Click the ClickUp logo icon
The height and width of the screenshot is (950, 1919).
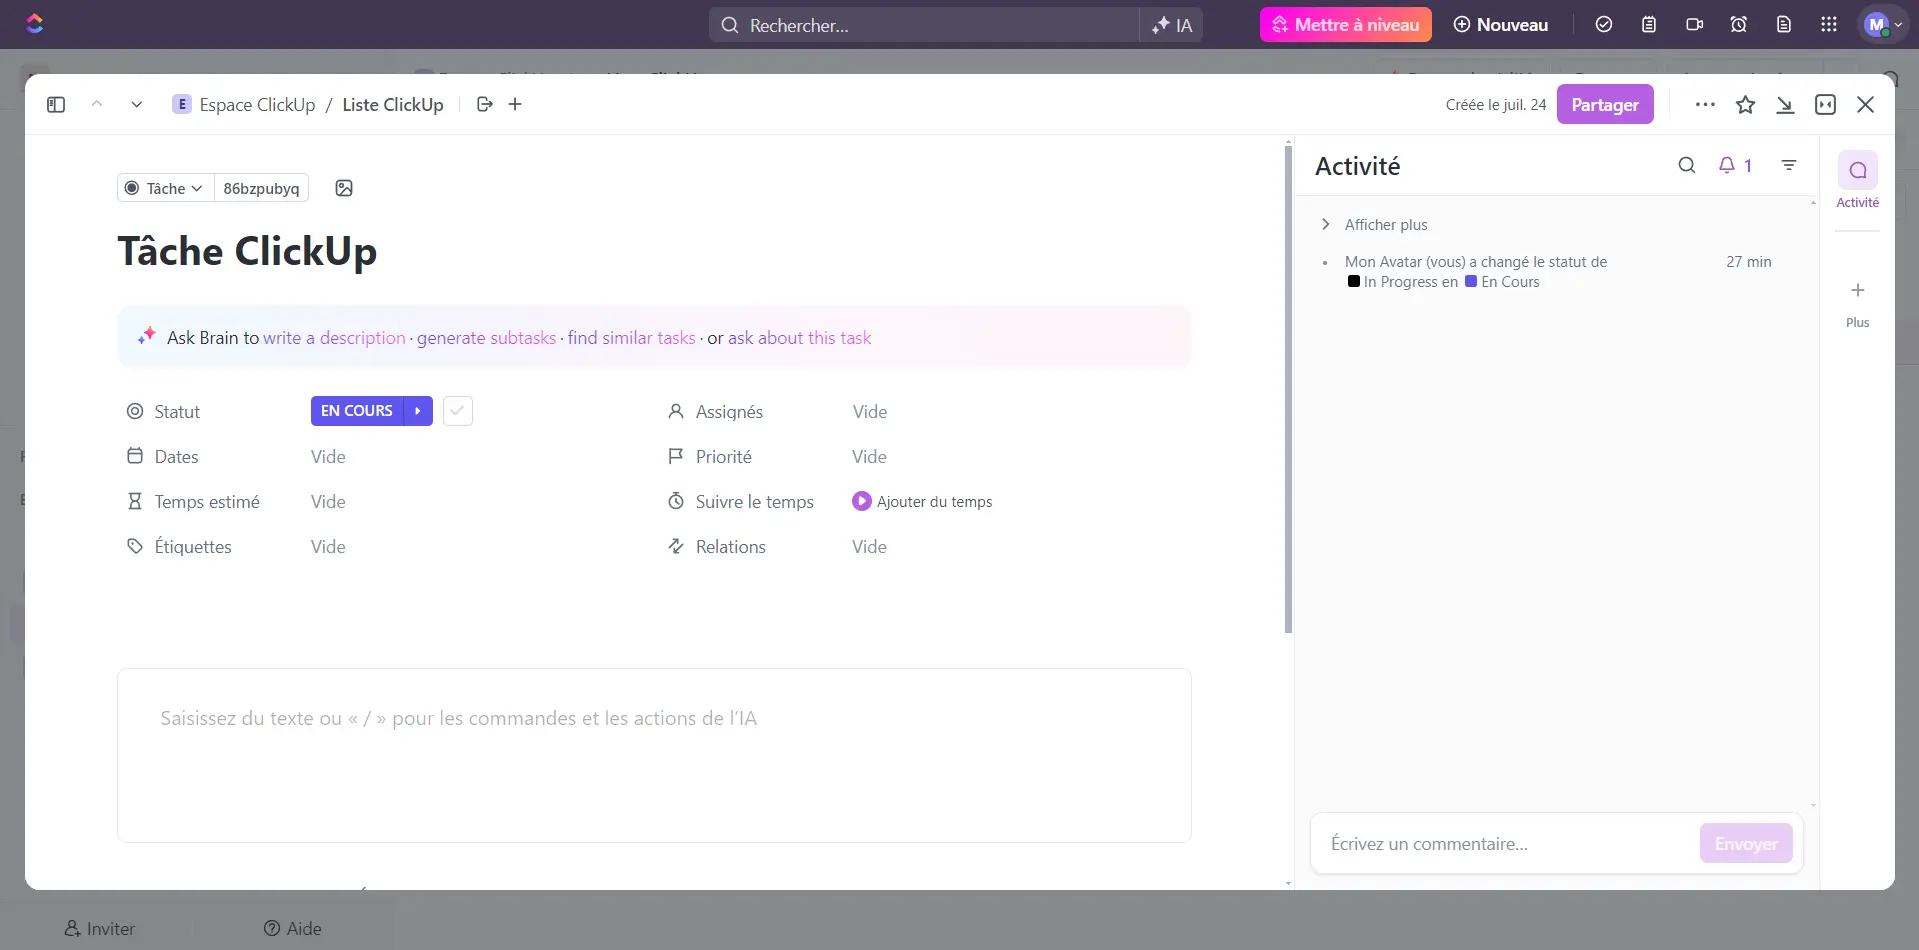pyautogui.click(x=35, y=24)
